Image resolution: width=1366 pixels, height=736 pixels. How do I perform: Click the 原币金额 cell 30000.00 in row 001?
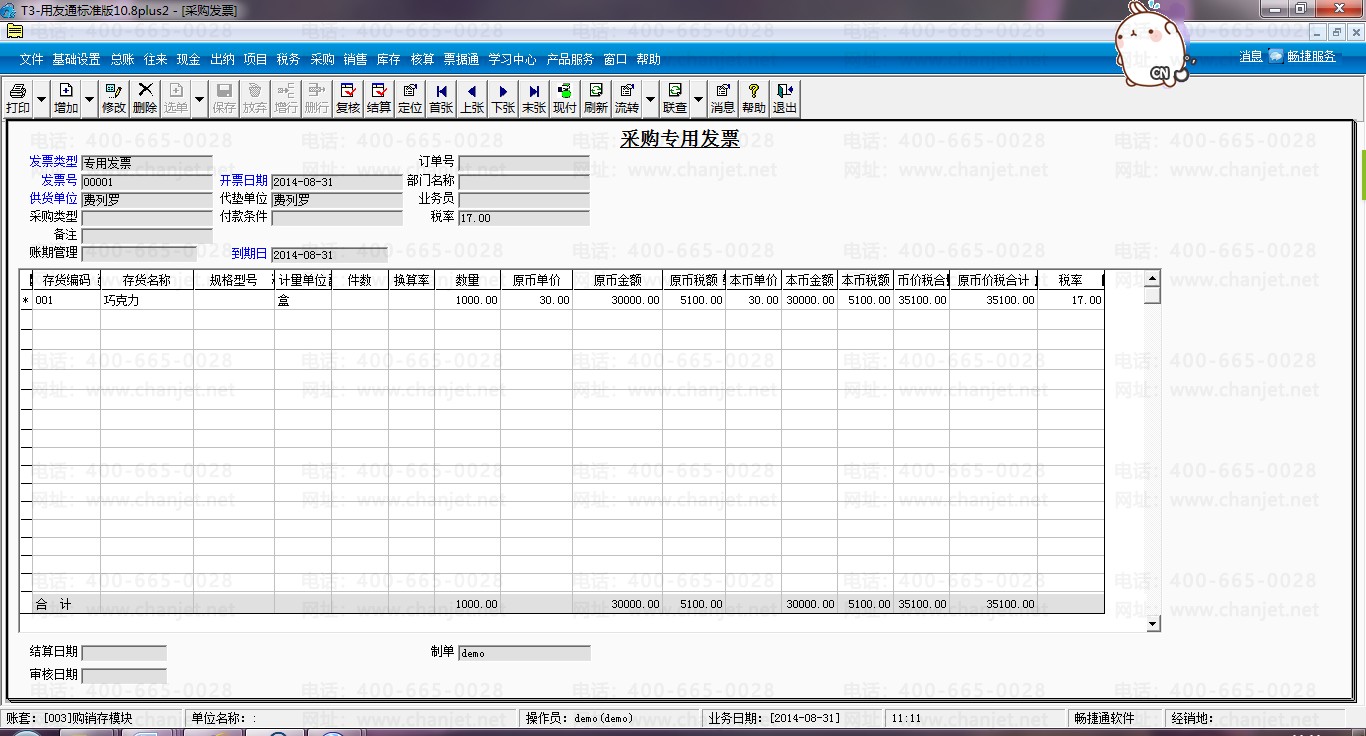pos(617,300)
